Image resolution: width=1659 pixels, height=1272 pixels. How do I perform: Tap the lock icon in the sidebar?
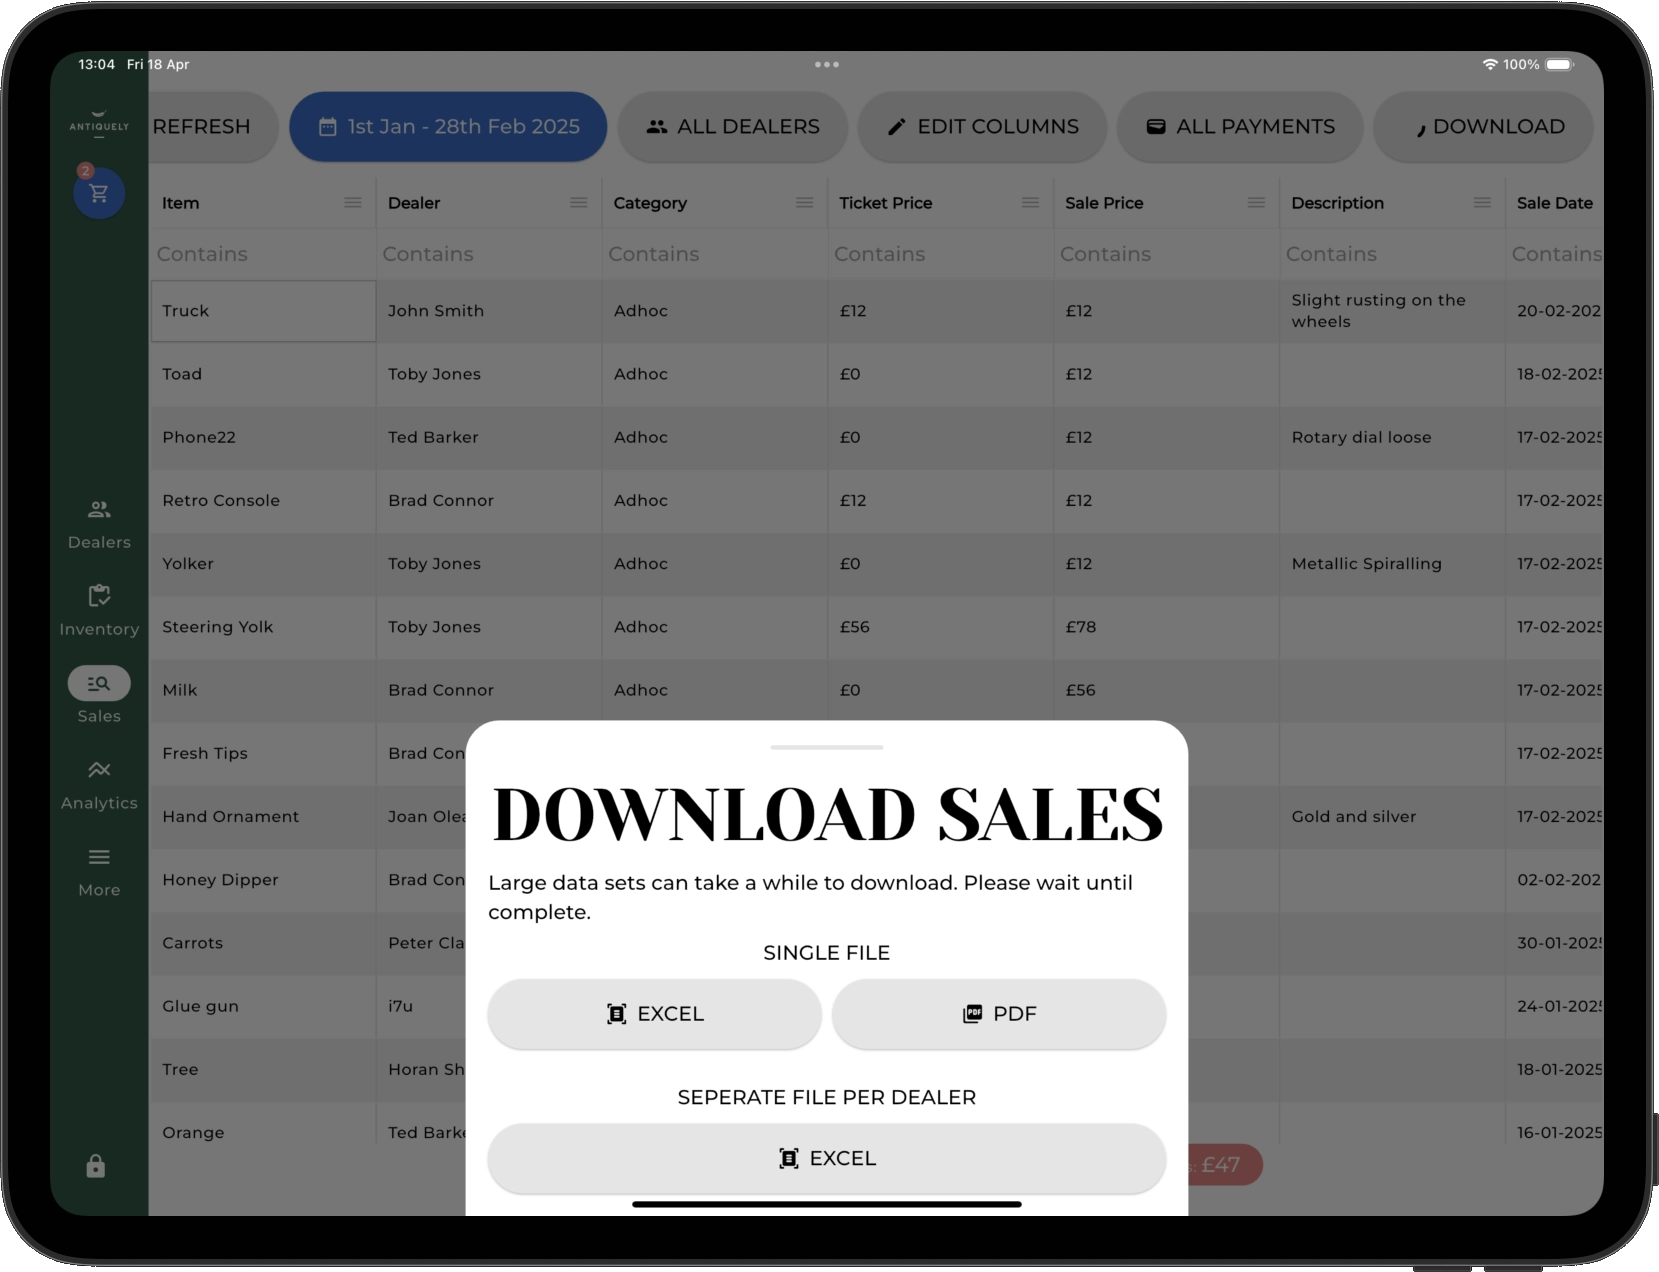click(x=96, y=1166)
